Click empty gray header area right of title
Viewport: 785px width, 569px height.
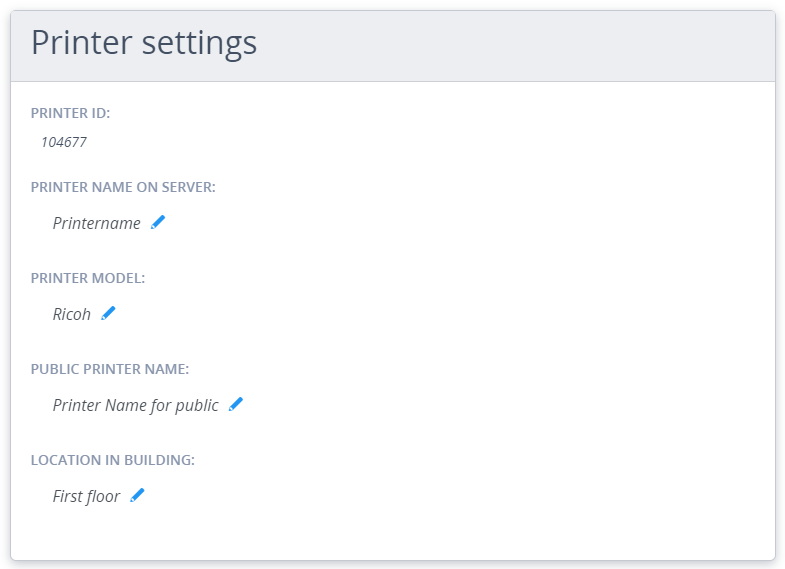coord(520,45)
